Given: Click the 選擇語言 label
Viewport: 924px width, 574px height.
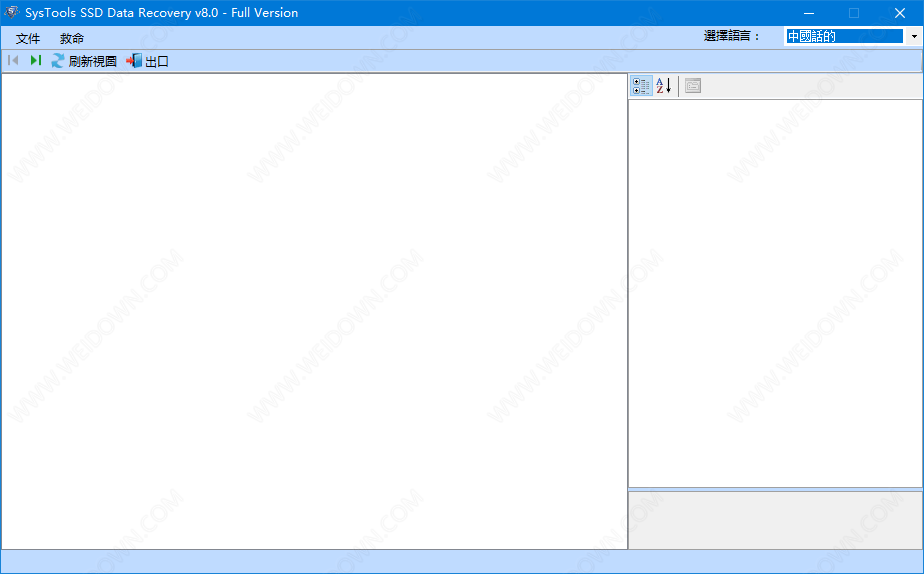Looking at the screenshot, I should tap(732, 36).
